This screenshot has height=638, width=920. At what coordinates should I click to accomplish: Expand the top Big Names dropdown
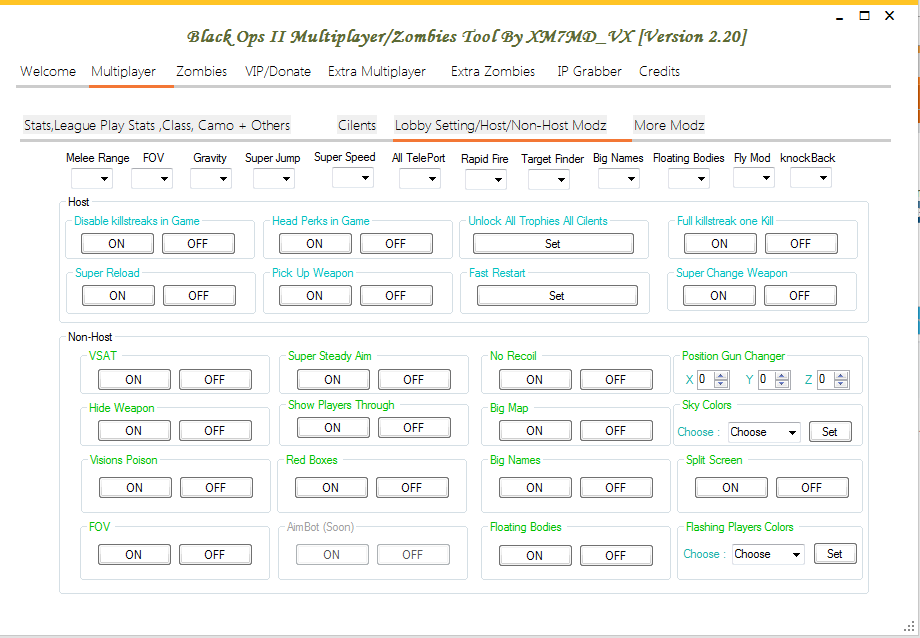(x=618, y=178)
